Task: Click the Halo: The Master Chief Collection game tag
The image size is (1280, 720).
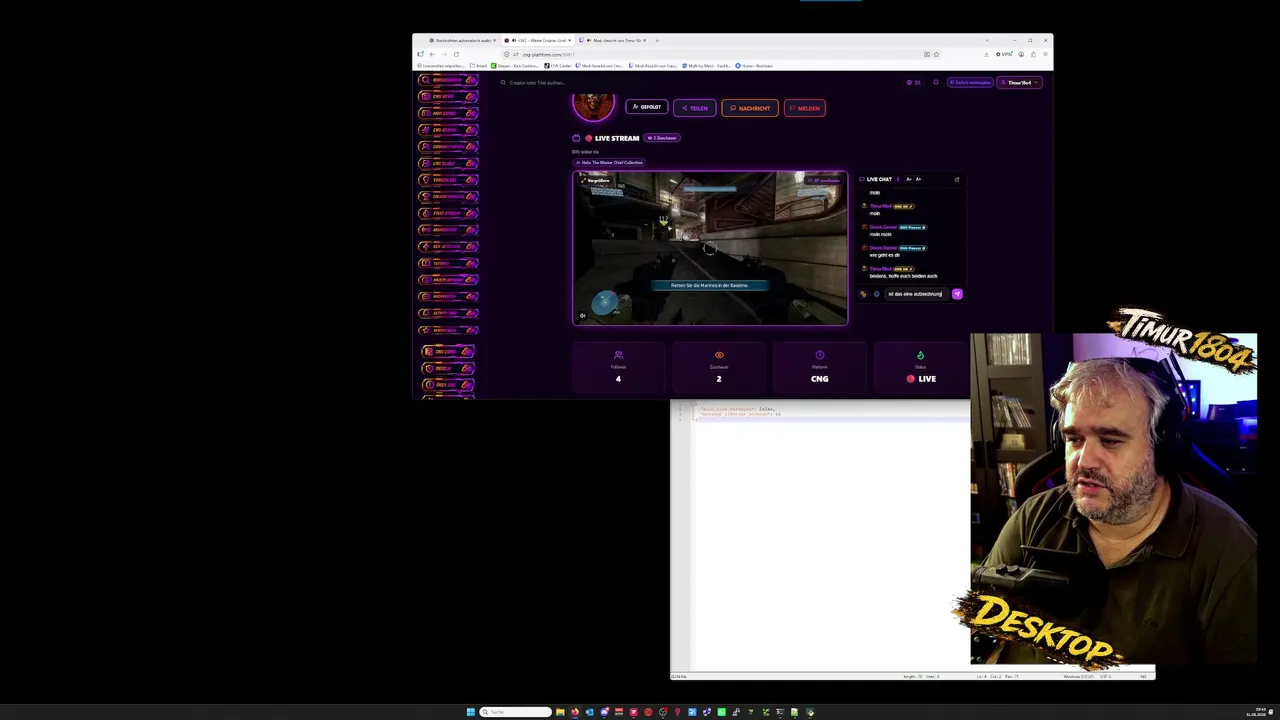Action: 609,162
